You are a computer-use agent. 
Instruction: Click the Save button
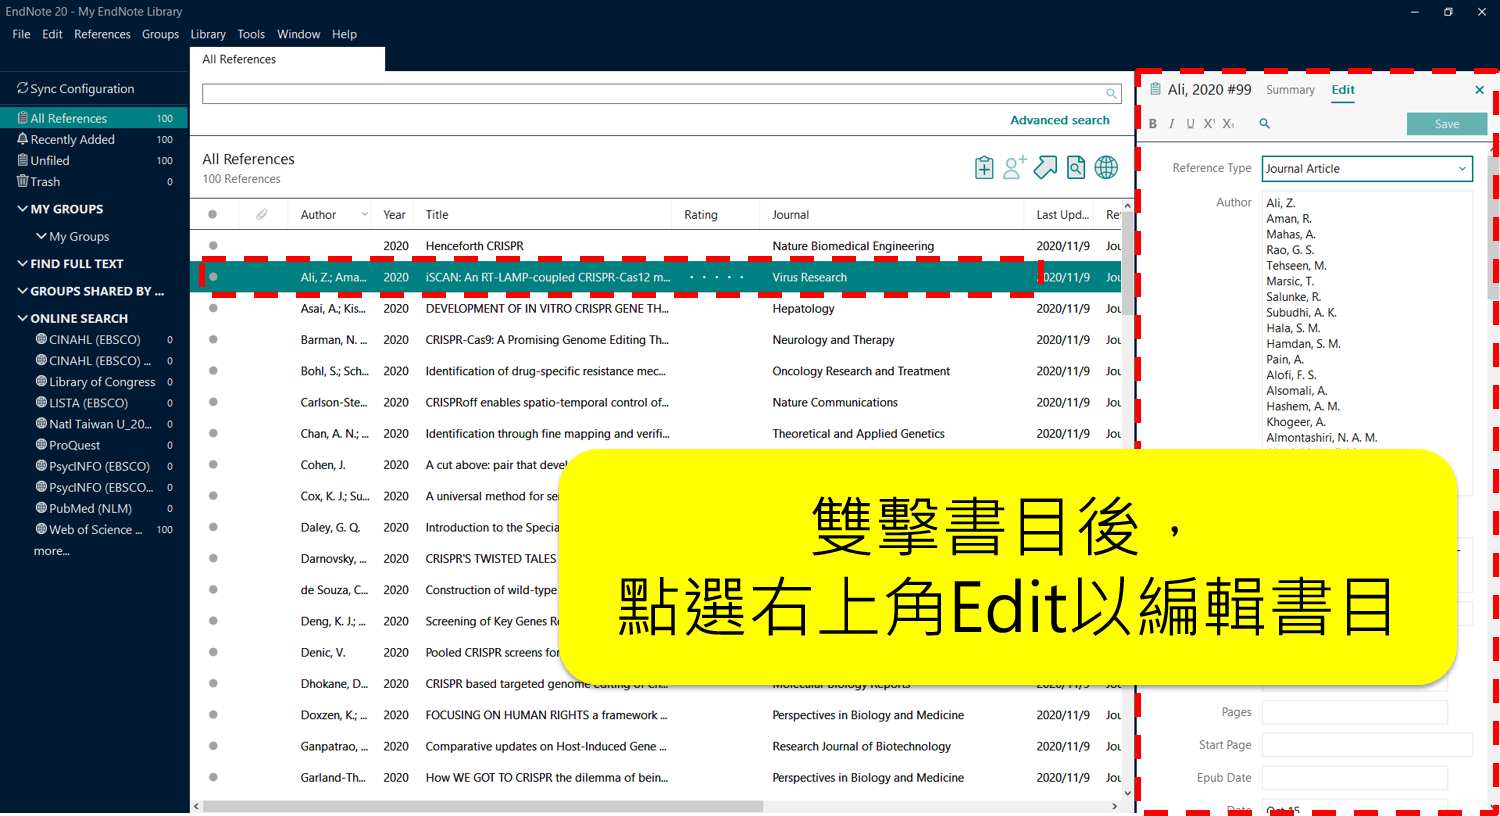(x=1447, y=124)
